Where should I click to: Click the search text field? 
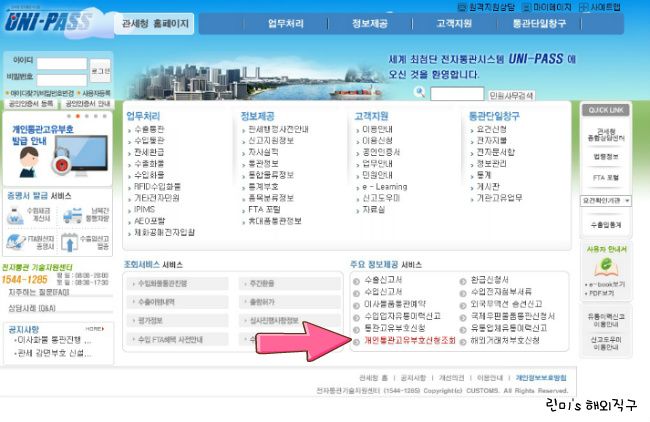[457, 94]
